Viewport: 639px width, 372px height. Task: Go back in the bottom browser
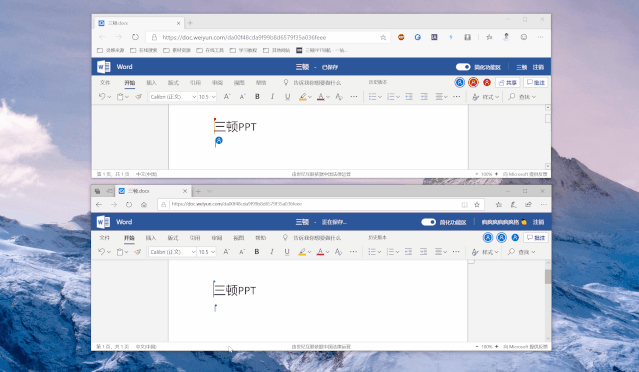[x=99, y=205]
